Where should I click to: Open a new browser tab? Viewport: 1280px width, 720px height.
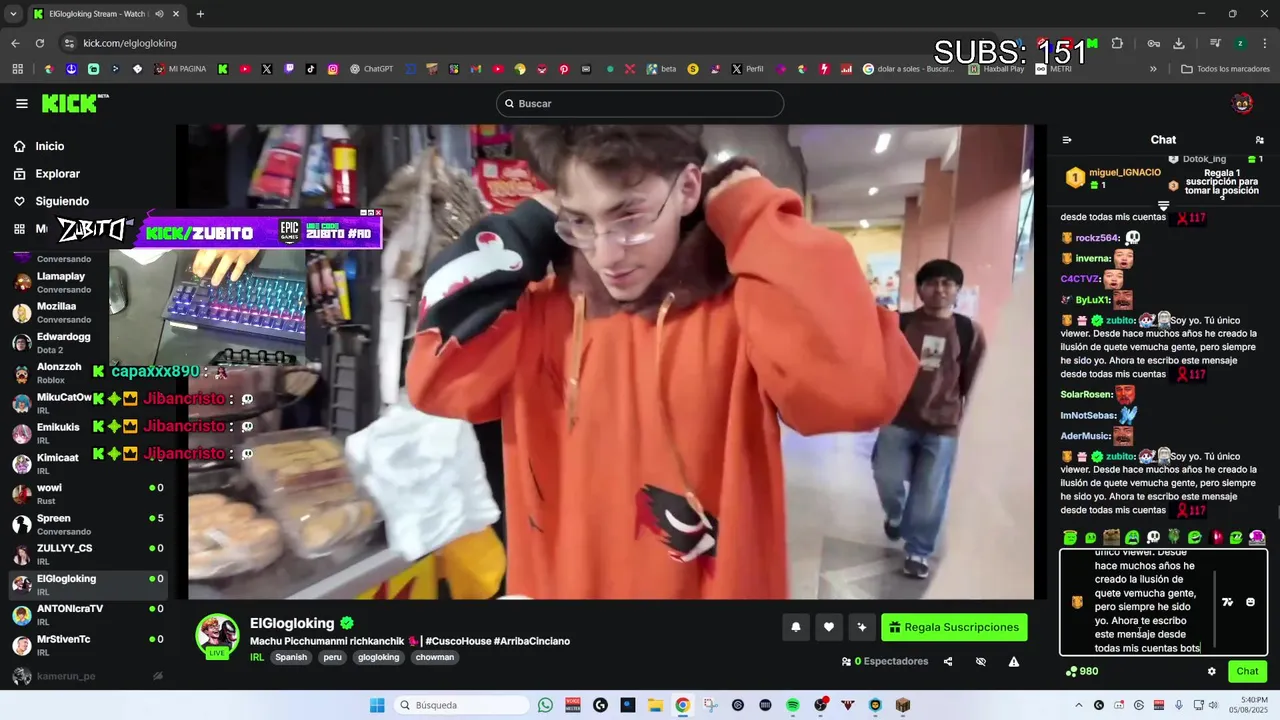[200, 14]
